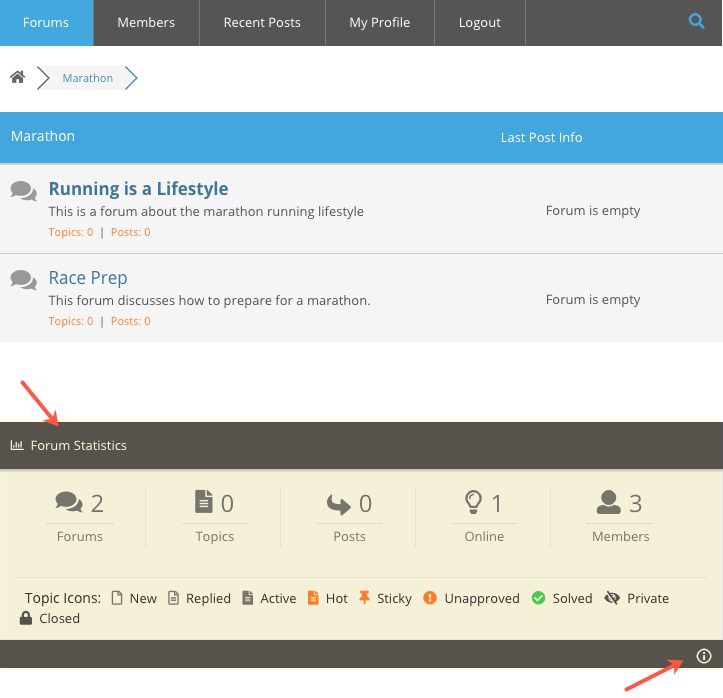Go to the Members menu item
The height and width of the screenshot is (698, 723).
(x=146, y=22)
